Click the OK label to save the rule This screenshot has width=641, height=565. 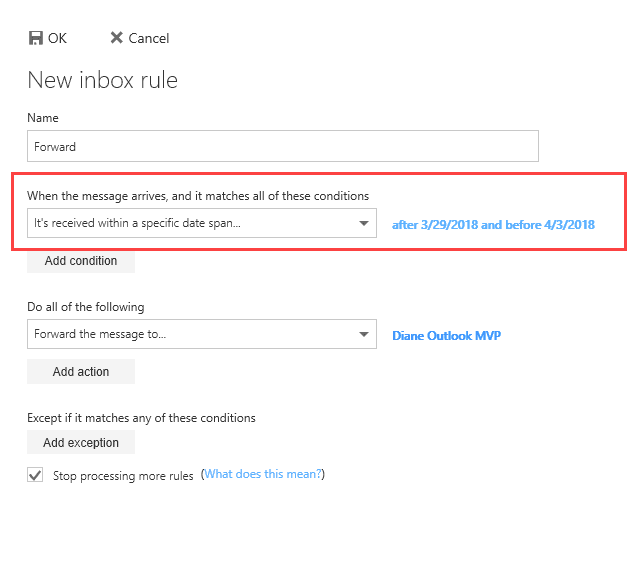pos(57,38)
